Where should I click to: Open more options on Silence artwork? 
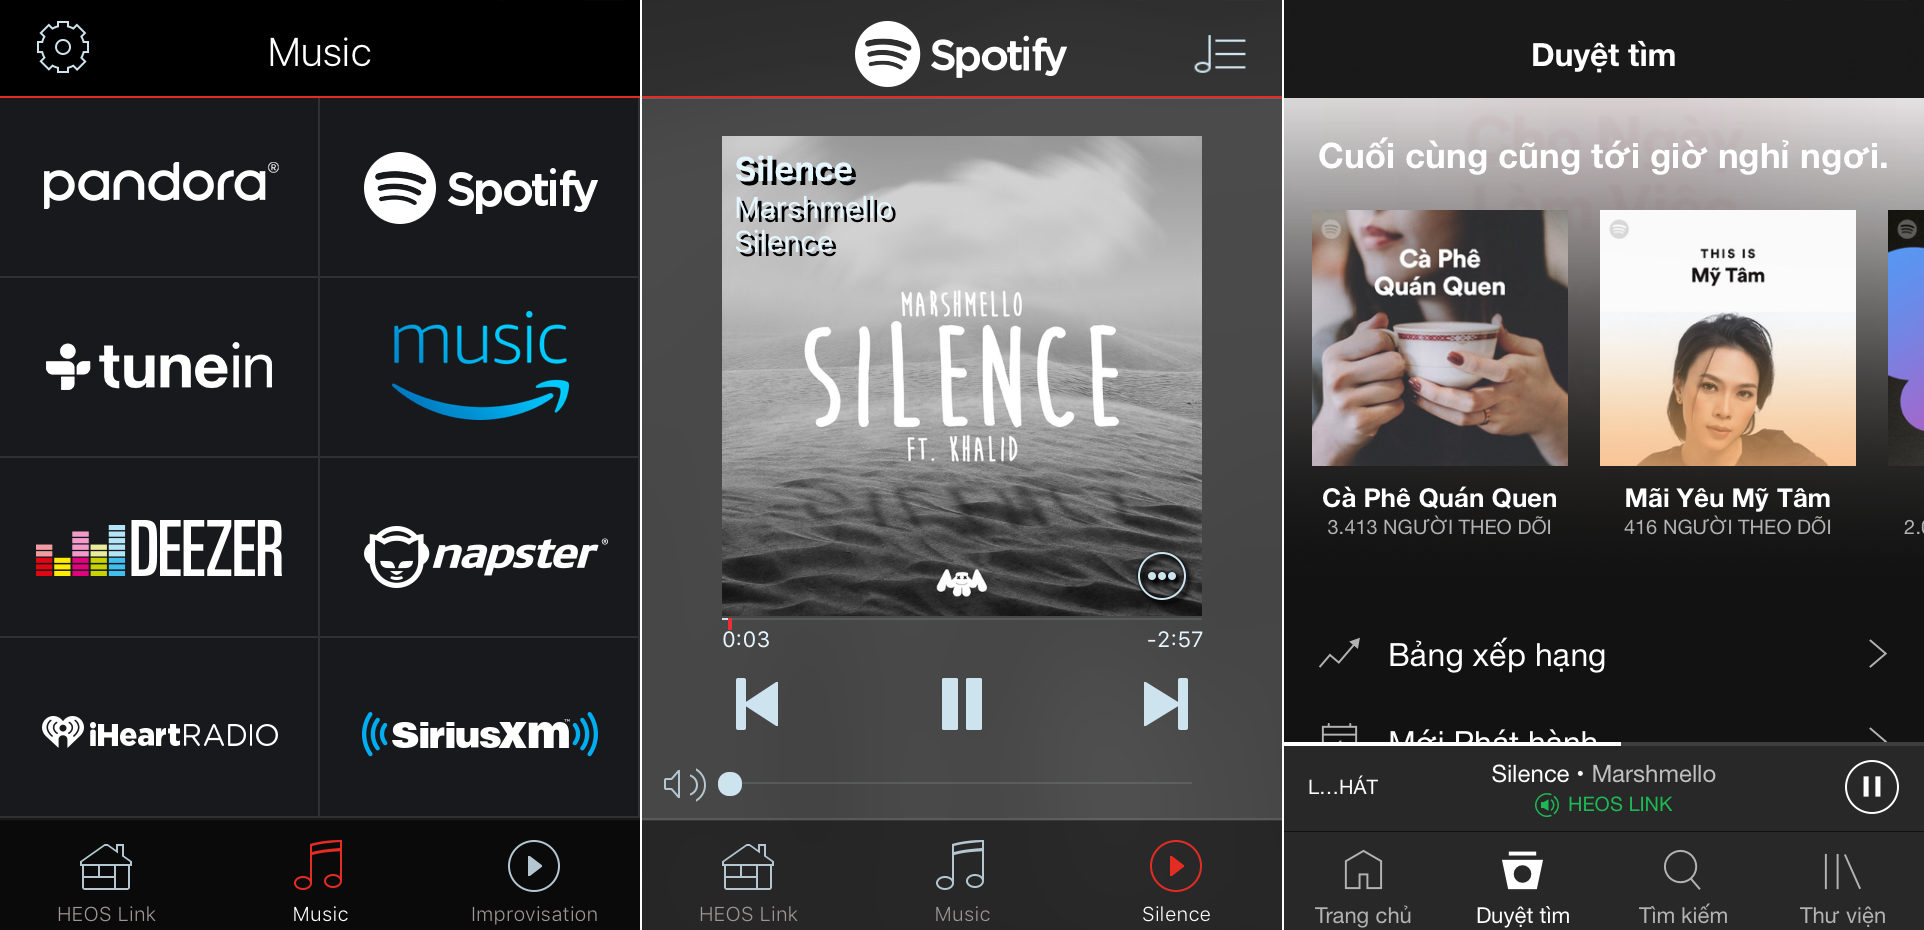[x=1161, y=576]
